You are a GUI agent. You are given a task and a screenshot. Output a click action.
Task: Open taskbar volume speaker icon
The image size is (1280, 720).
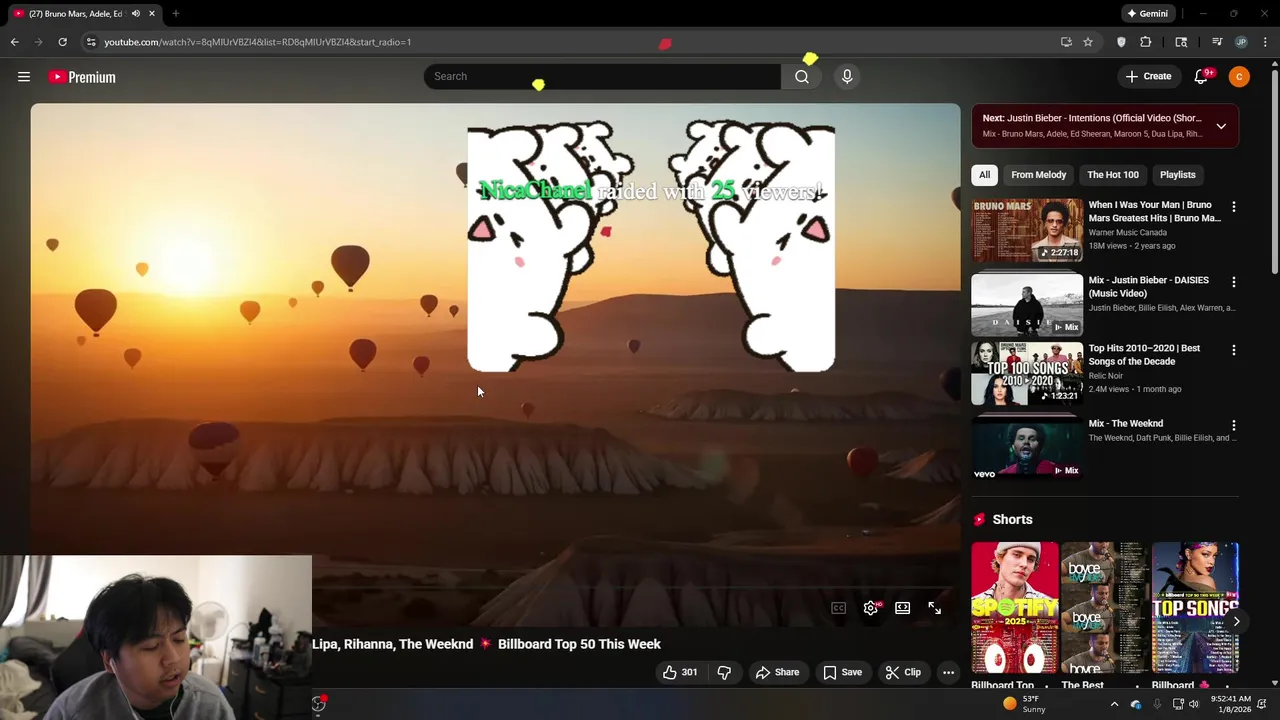(1194, 704)
